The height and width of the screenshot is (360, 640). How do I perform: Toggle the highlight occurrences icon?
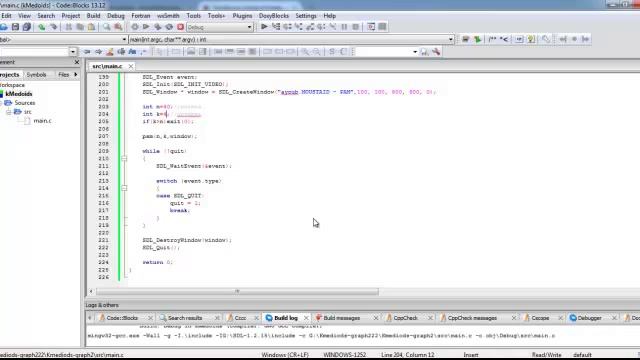pos(110,52)
